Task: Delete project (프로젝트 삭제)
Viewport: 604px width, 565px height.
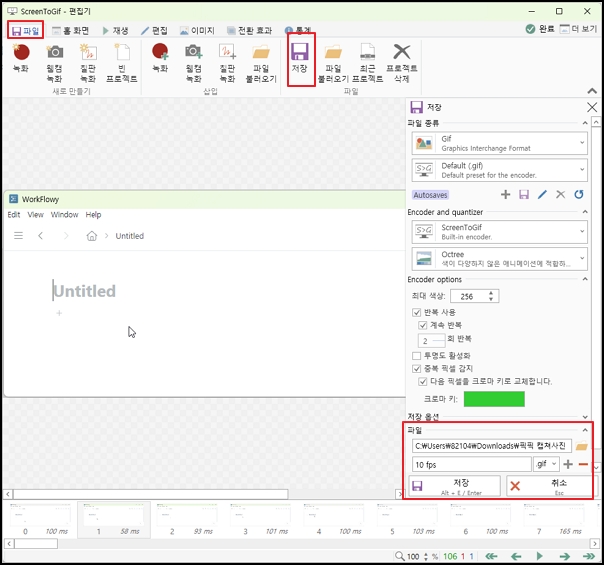Action: (x=402, y=63)
